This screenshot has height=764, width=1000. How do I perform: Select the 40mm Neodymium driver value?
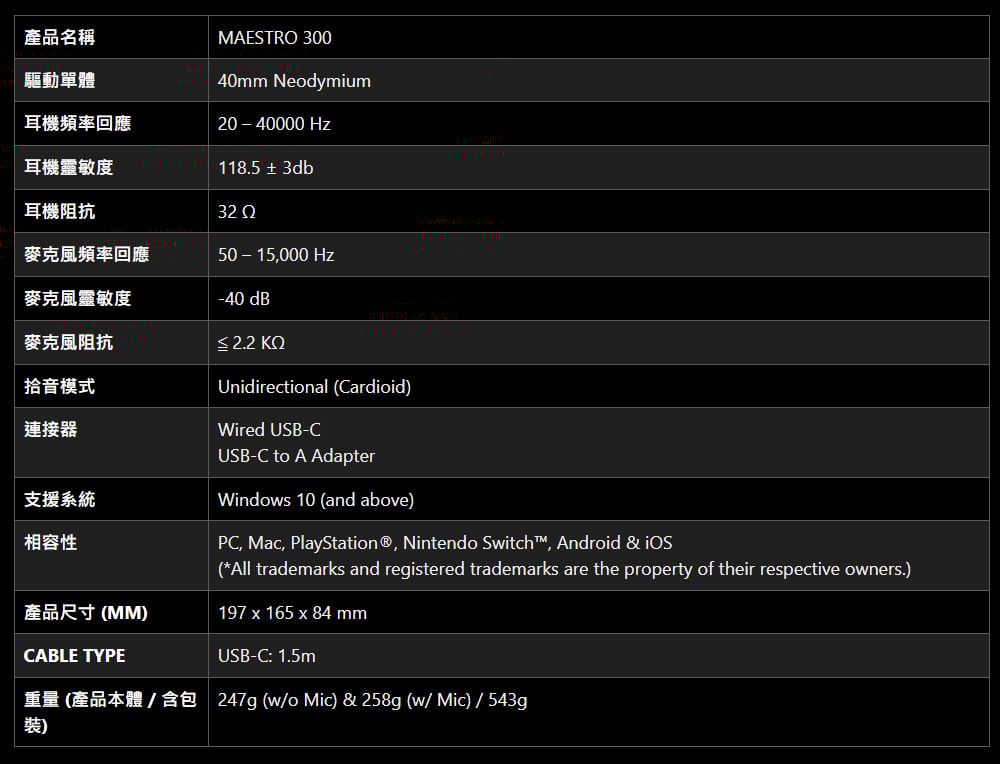(x=294, y=81)
